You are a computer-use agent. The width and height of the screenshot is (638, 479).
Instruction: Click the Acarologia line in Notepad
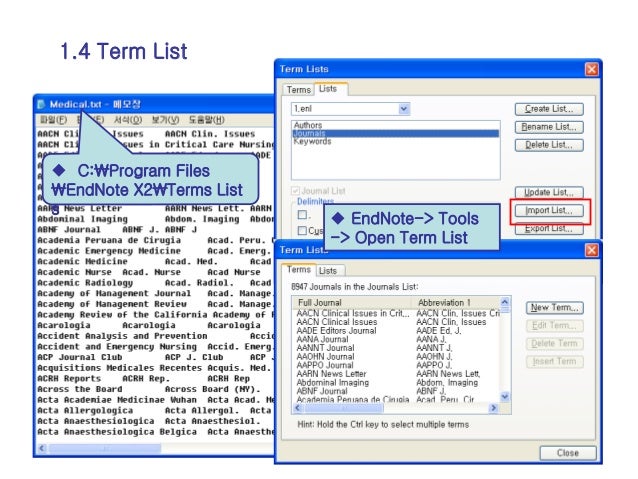pos(149,325)
